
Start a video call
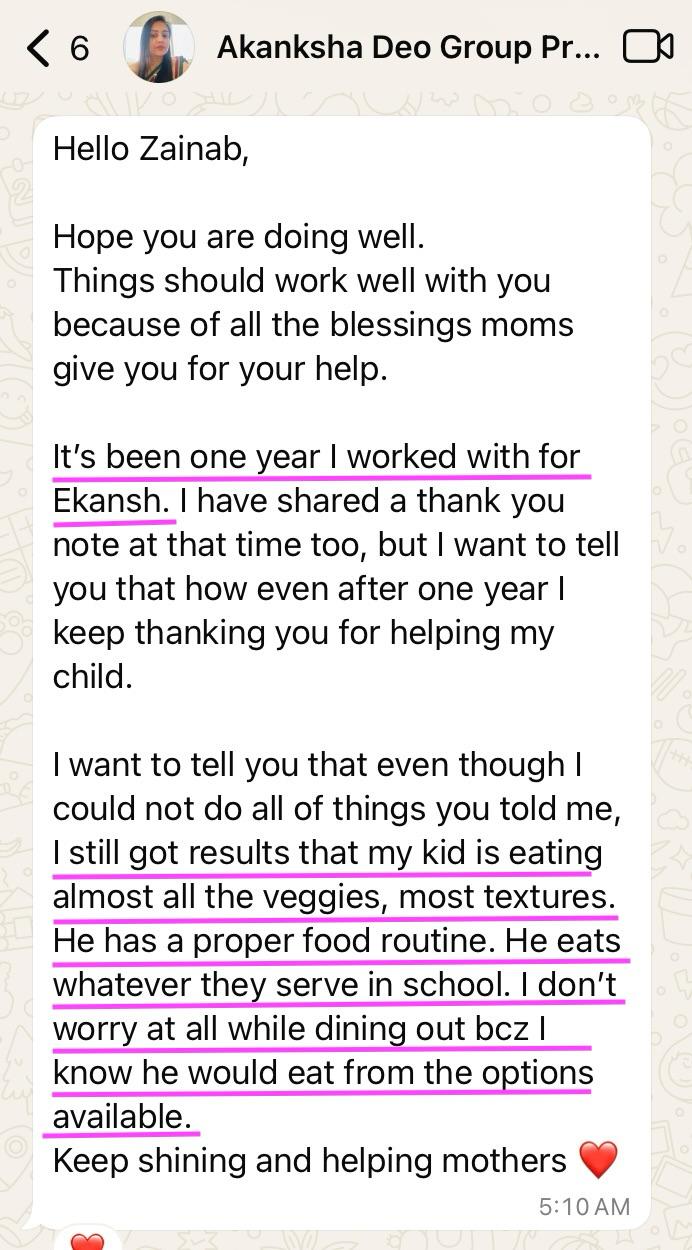[647, 47]
